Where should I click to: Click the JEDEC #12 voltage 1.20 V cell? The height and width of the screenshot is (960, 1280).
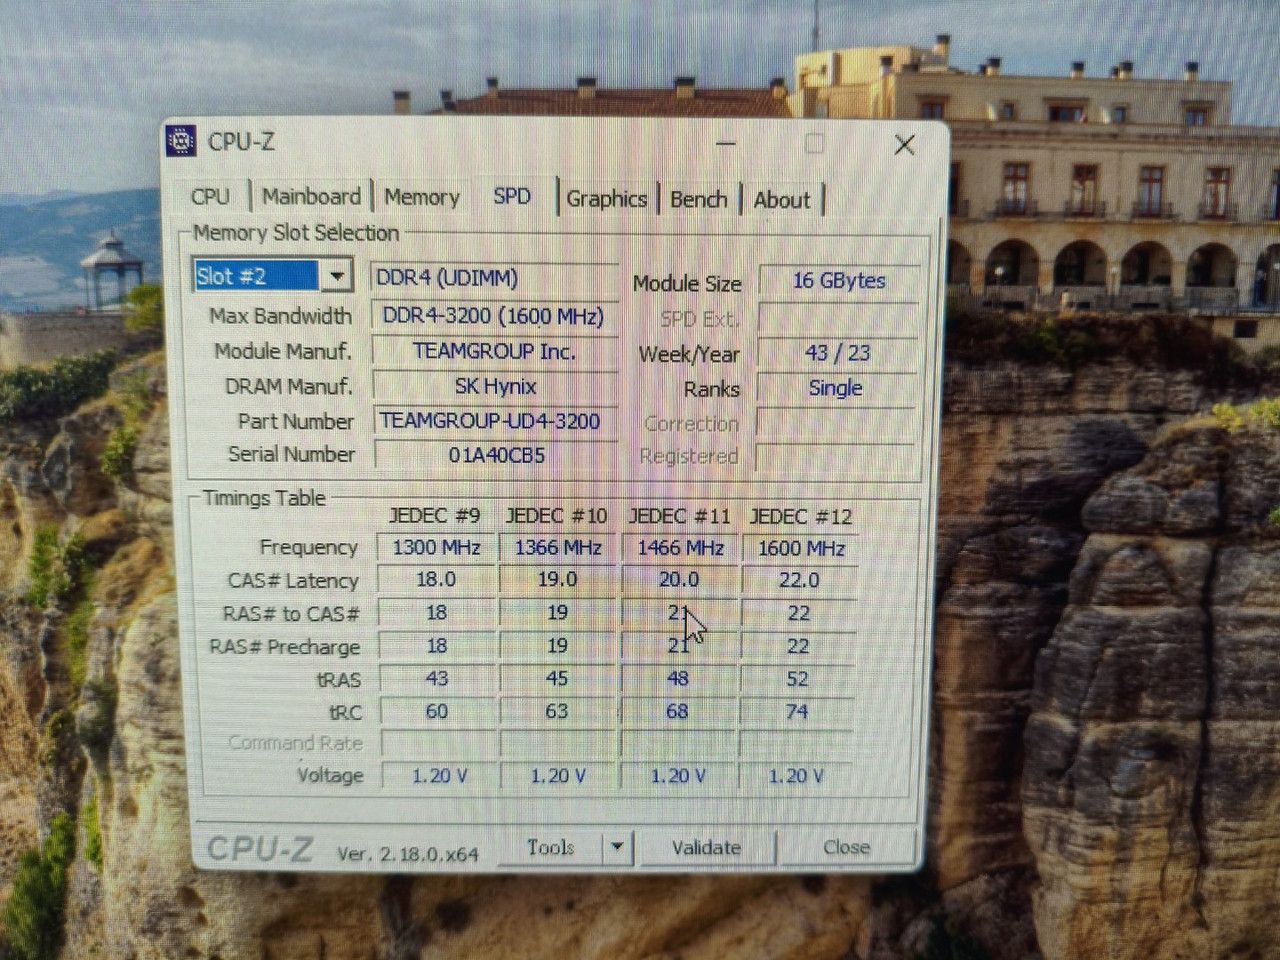point(796,776)
